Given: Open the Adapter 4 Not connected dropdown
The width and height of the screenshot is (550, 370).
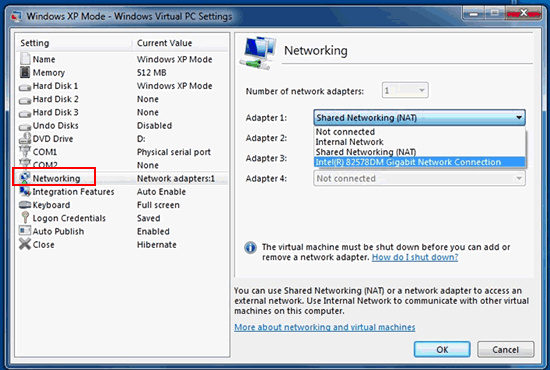Looking at the screenshot, I should pos(420,179).
